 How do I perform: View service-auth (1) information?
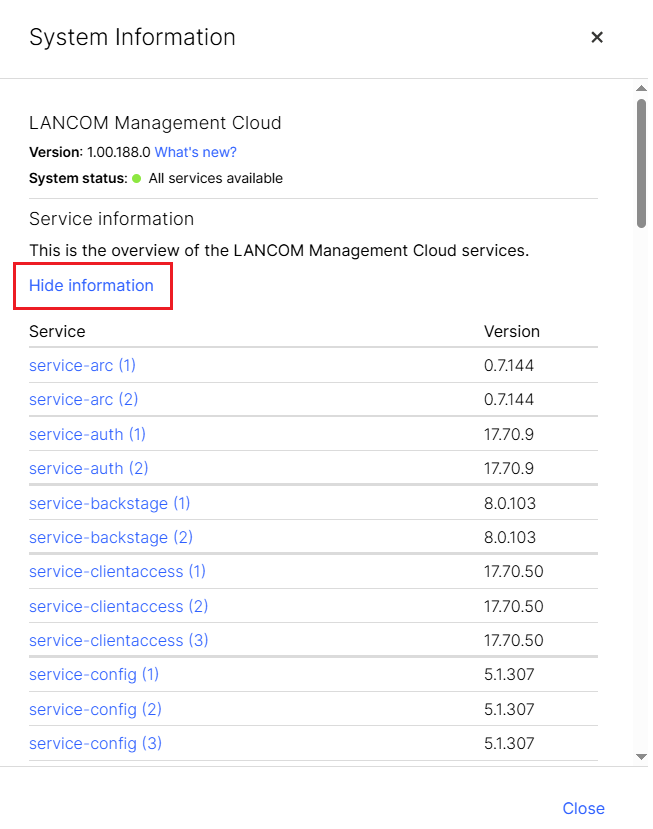pyautogui.click(x=87, y=434)
